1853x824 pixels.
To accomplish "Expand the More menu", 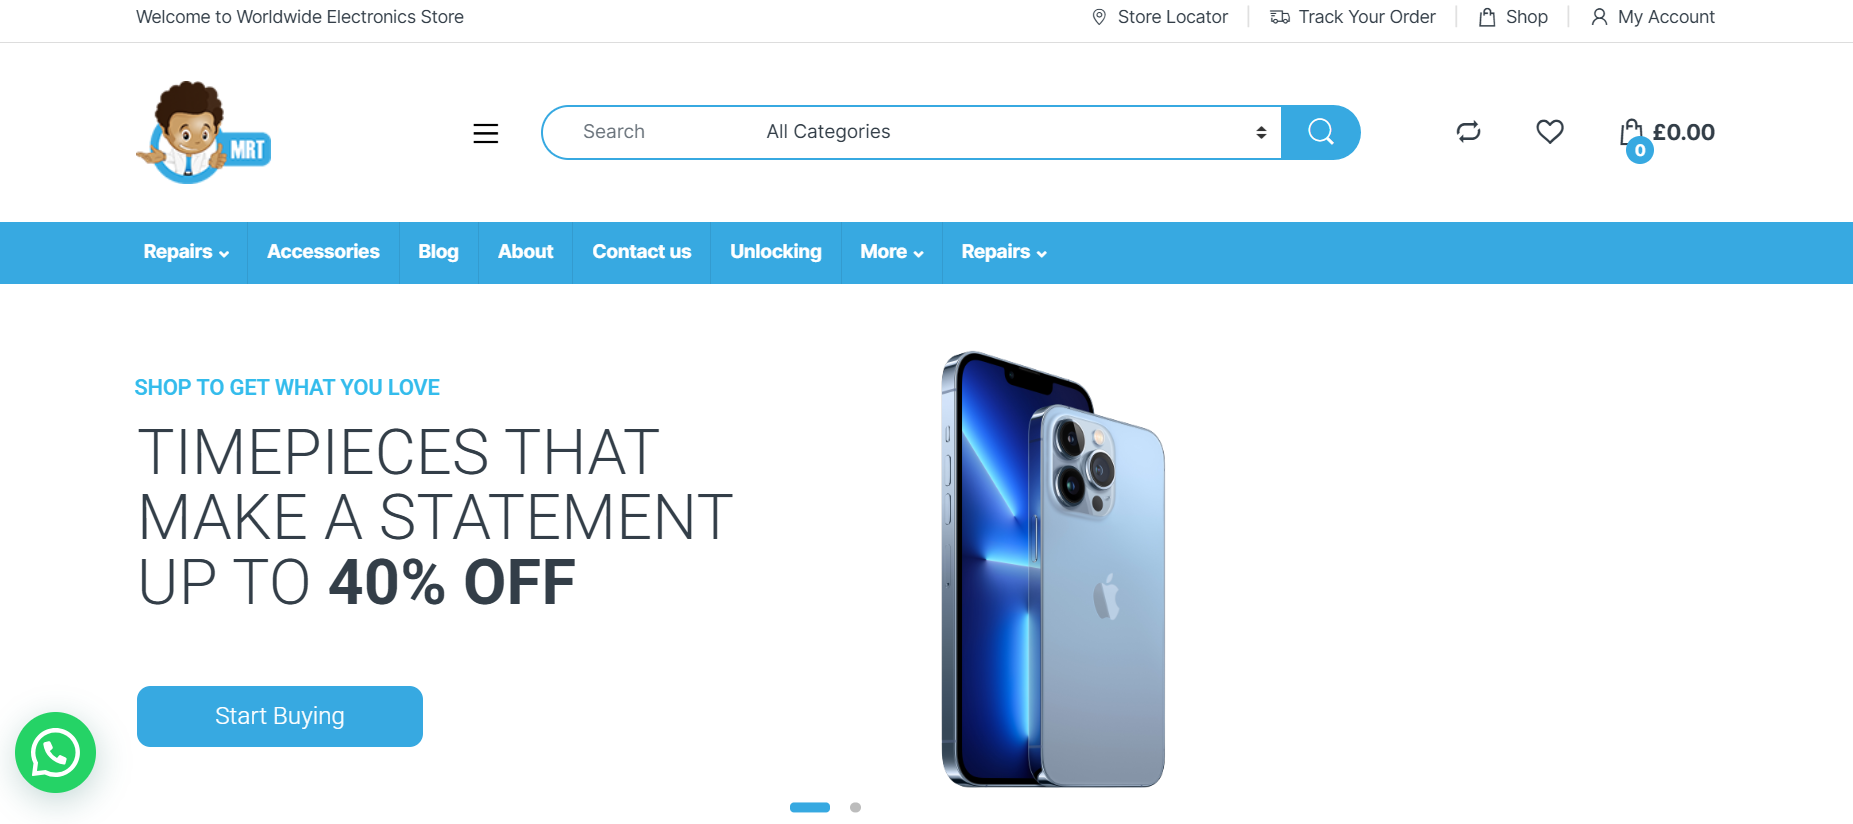I will point(892,252).
